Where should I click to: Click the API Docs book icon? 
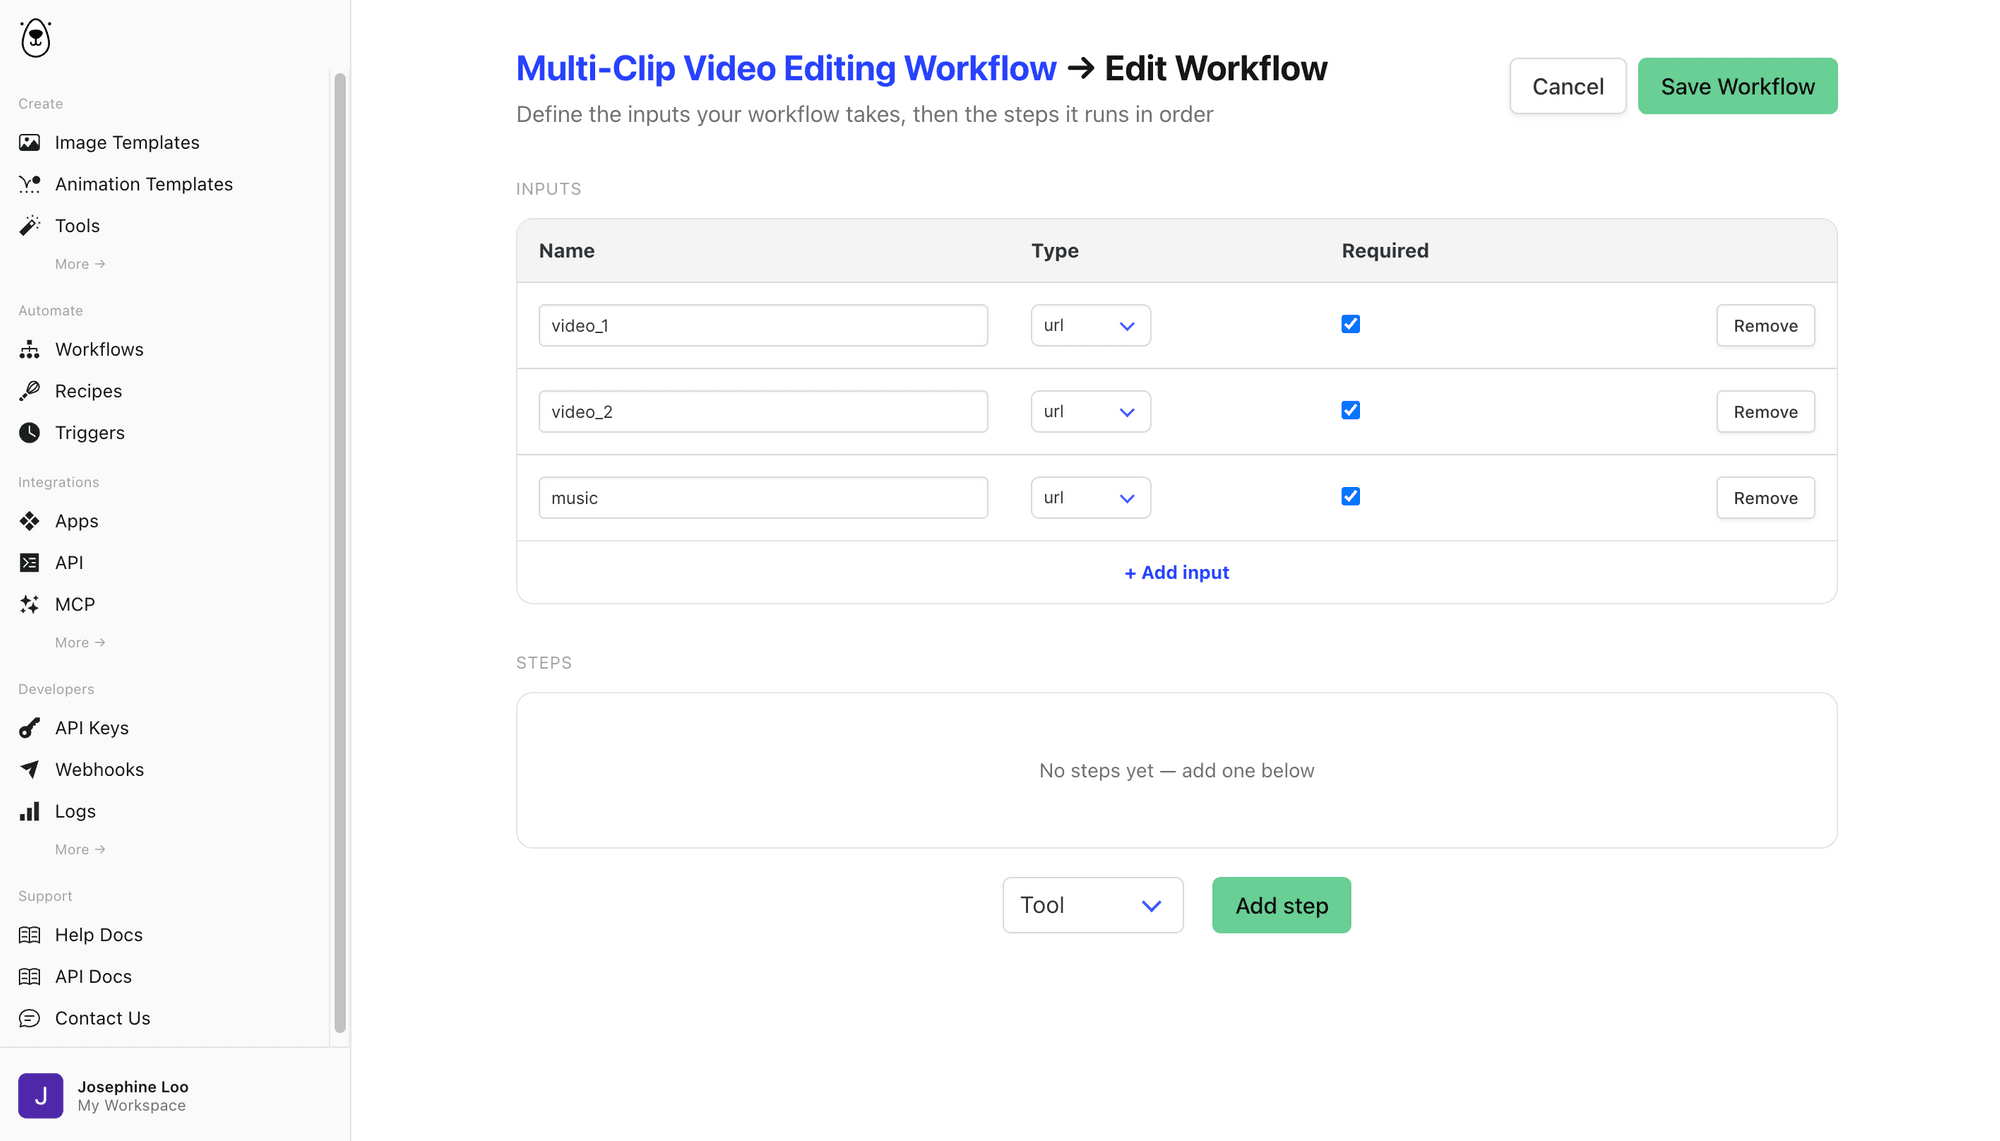[x=30, y=977]
